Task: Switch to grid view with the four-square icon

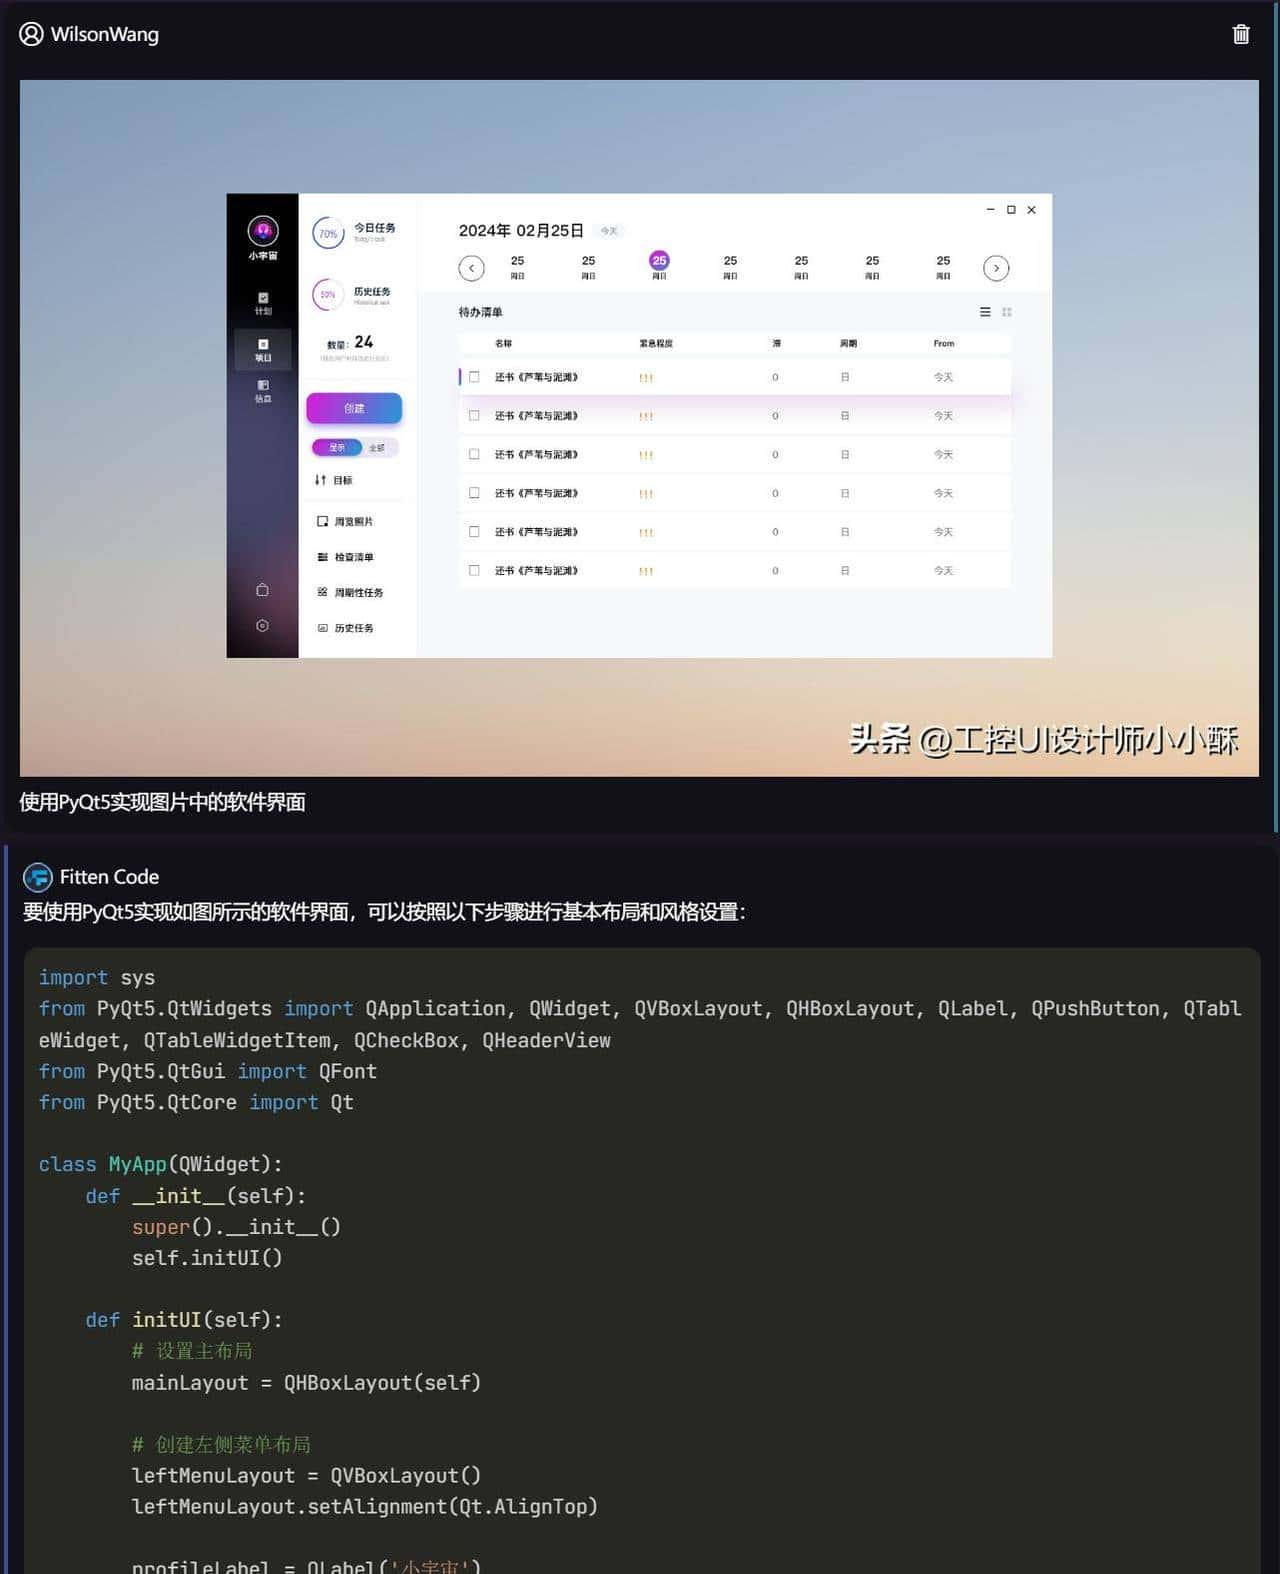Action: click(x=1007, y=312)
